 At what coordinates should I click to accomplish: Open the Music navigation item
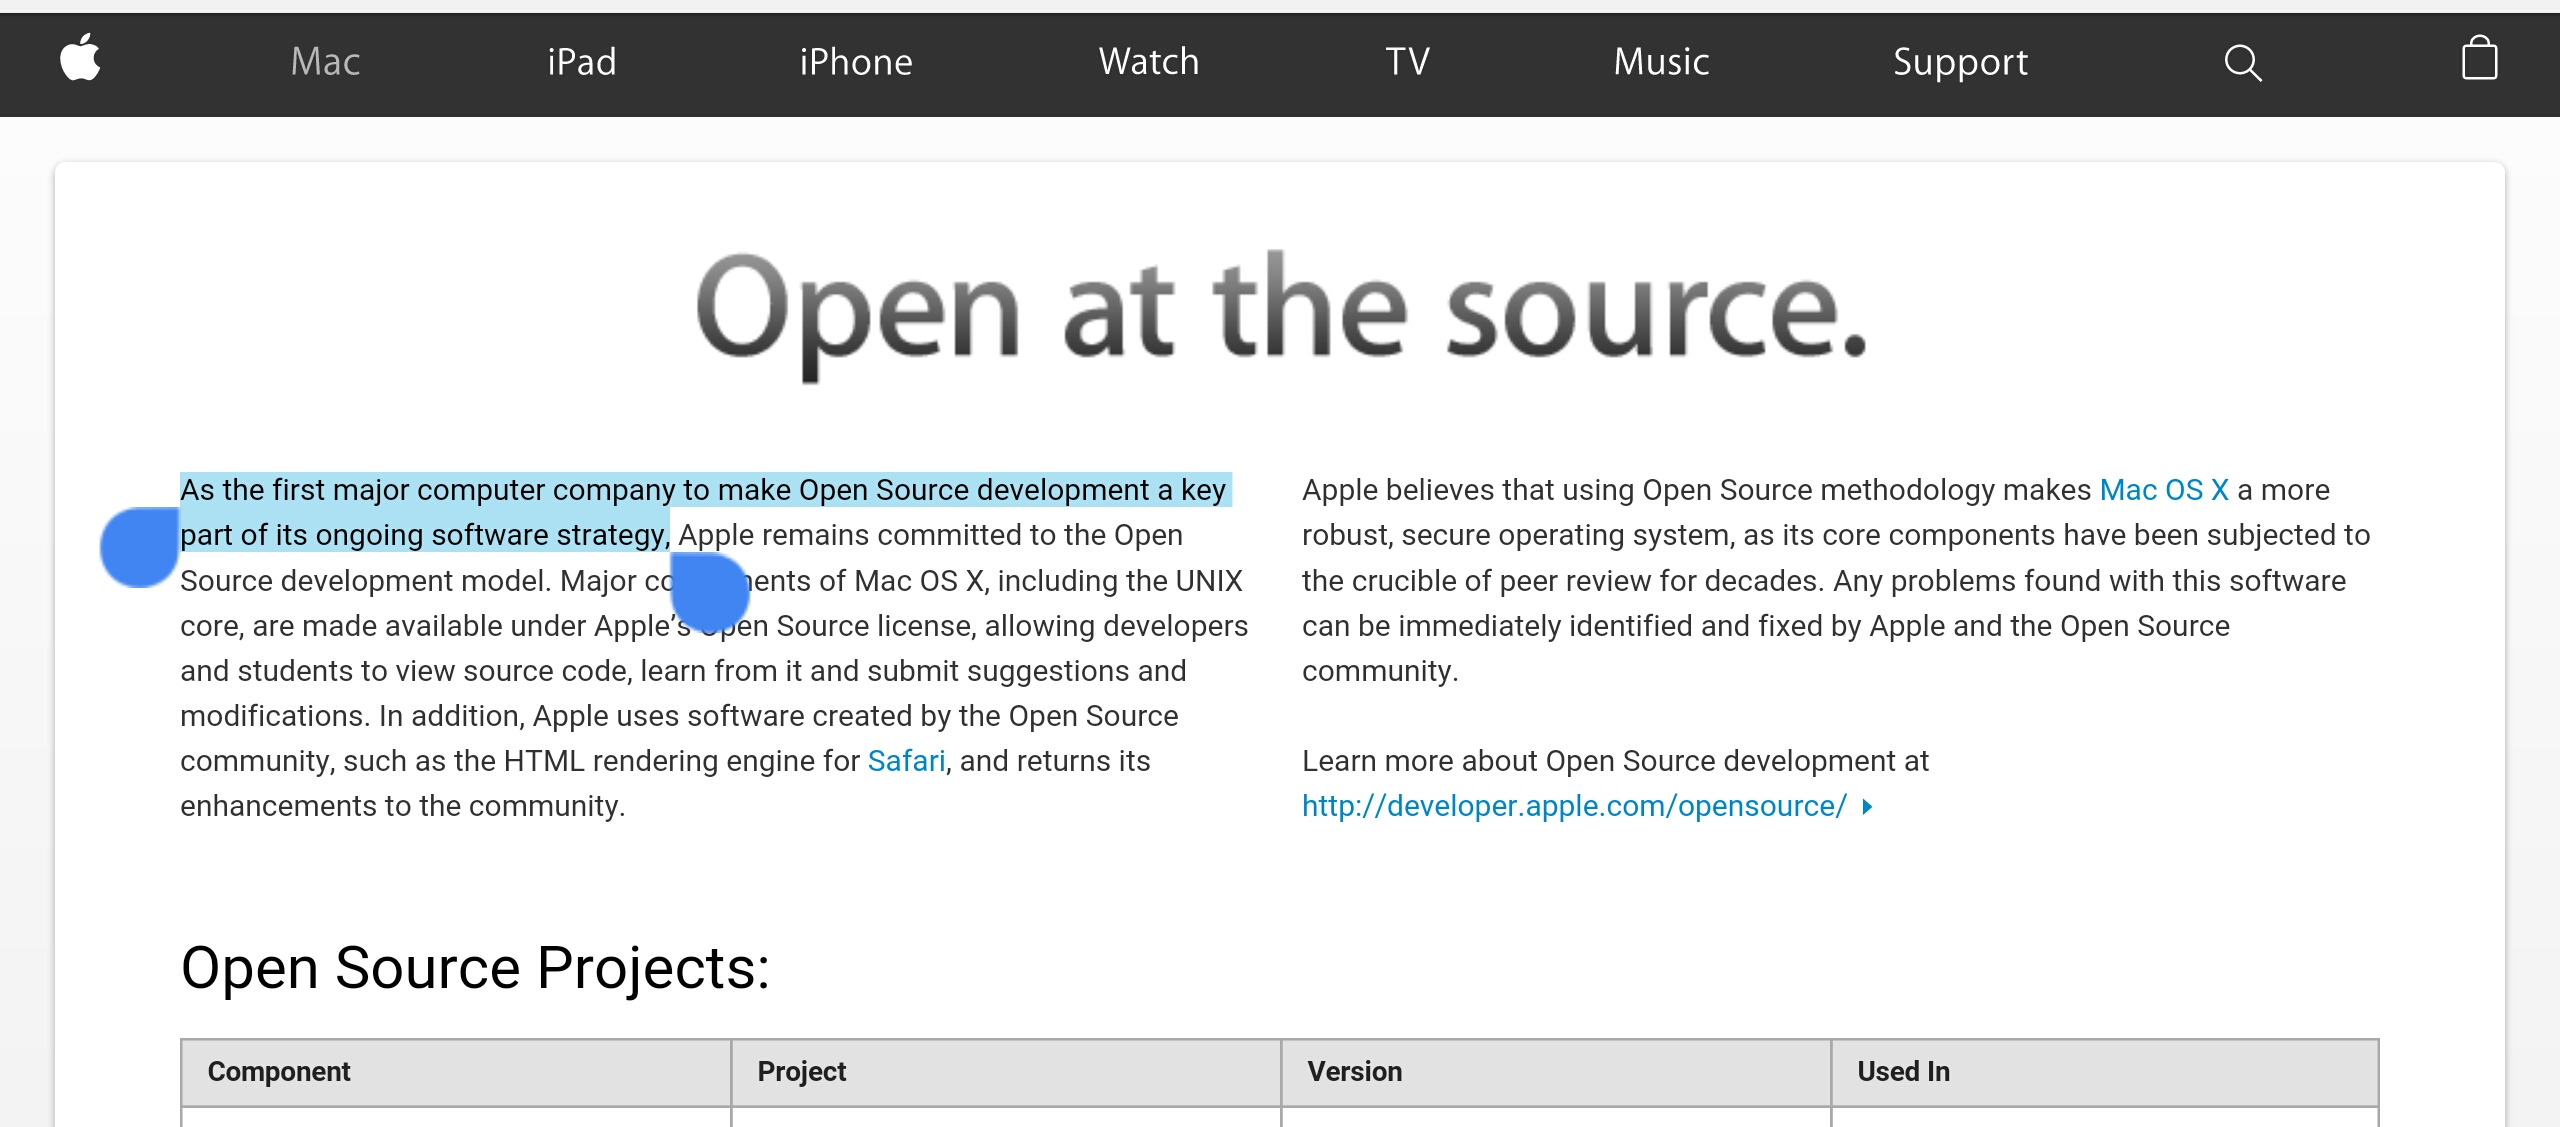coord(1662,62)
